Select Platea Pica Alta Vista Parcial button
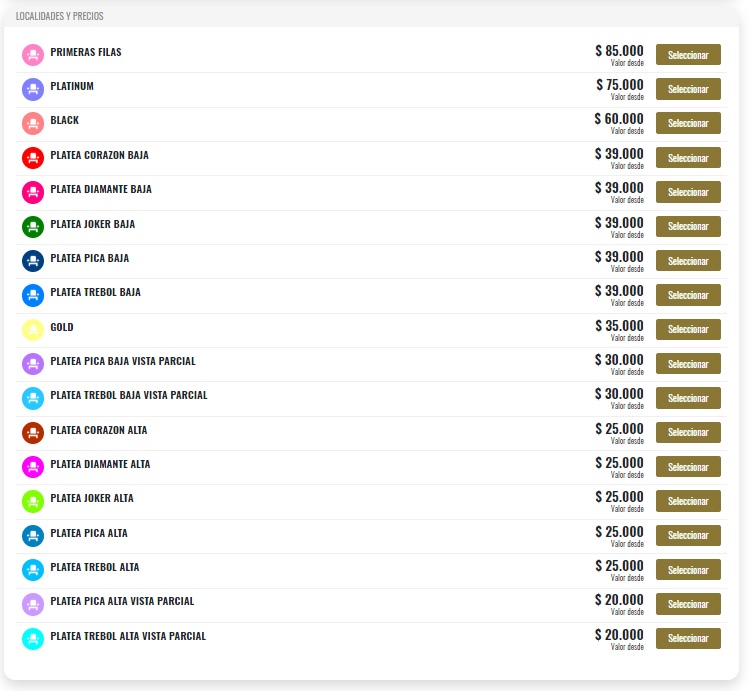This screenshot has height=691, width=751. click(688, 604)
